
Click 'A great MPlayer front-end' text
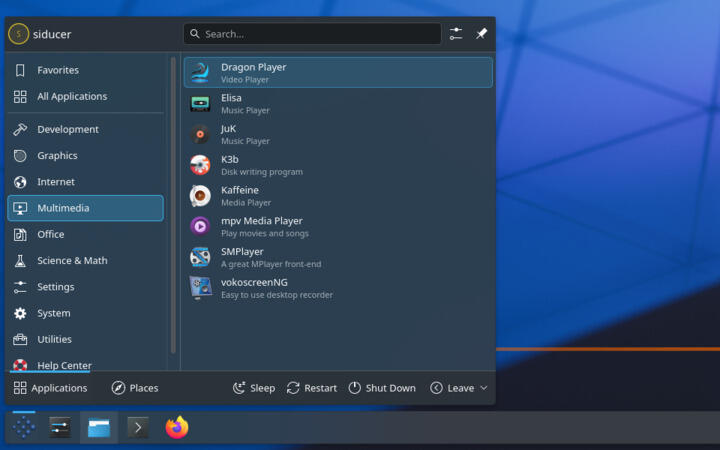pos(271,264)
